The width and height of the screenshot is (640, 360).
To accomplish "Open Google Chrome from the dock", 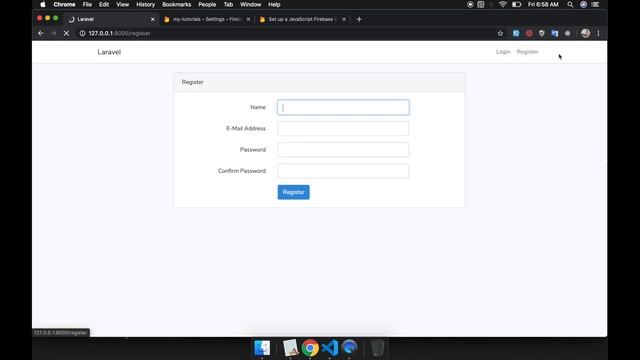I will coord(310,348).
